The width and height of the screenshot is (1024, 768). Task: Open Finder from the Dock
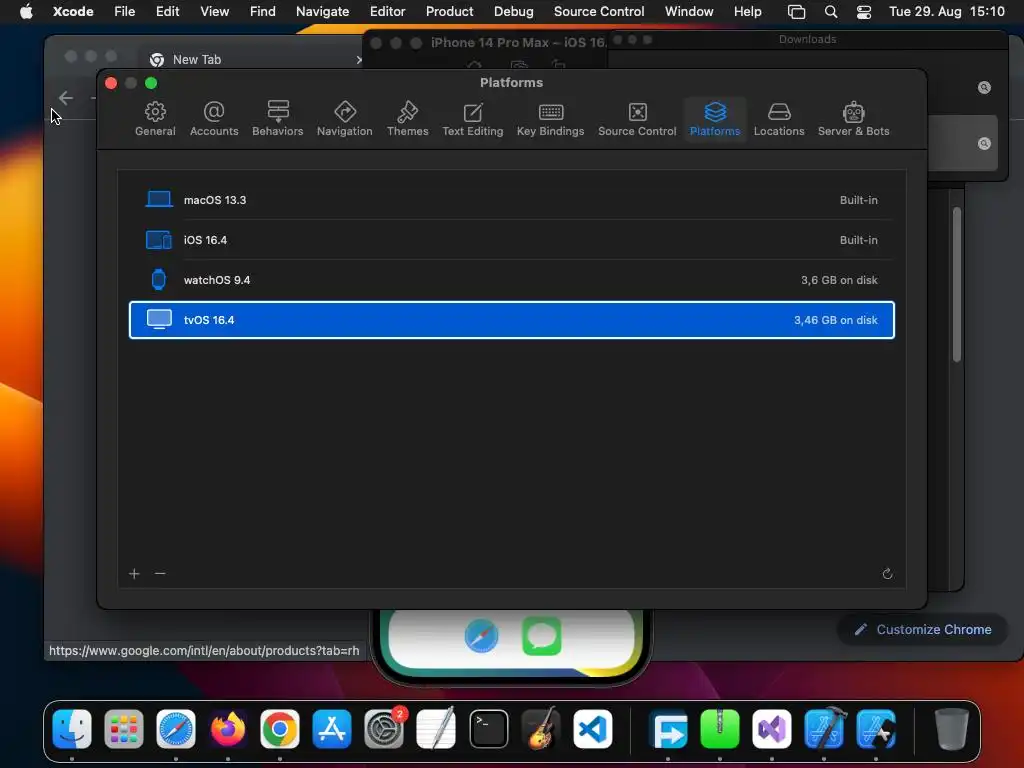[72, 729]
